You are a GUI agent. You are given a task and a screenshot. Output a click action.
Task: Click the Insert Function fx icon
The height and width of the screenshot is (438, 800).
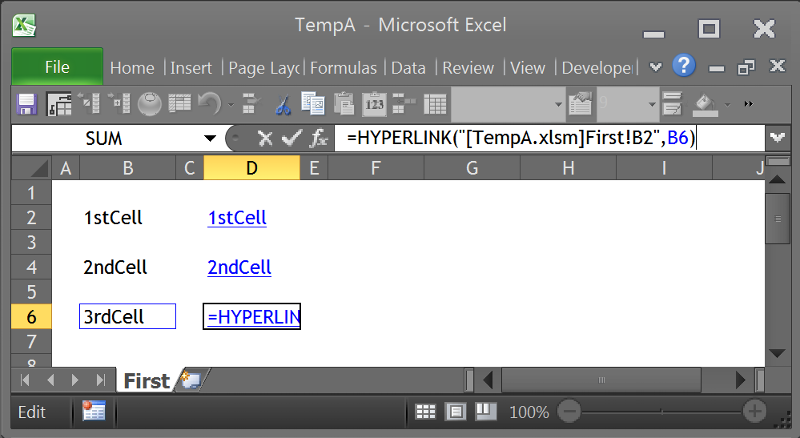pos(319,138)
